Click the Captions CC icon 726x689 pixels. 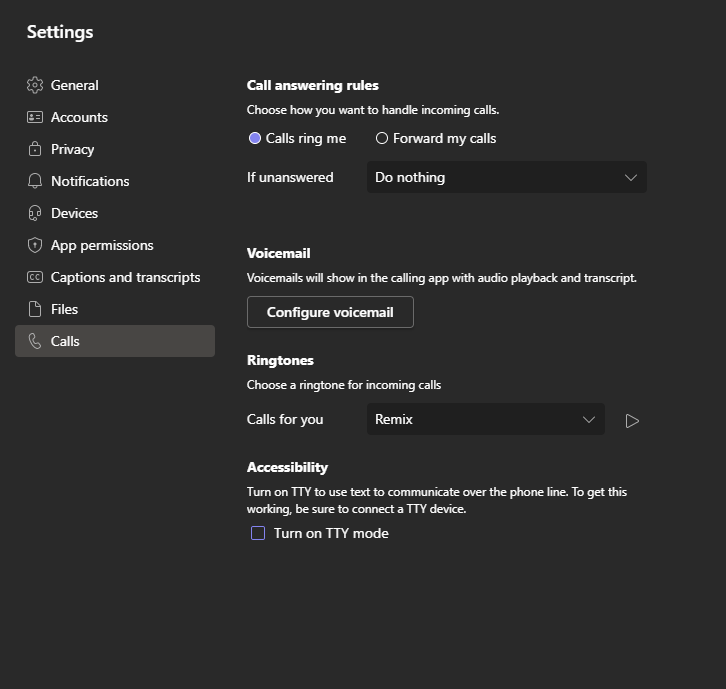[35, 277]
